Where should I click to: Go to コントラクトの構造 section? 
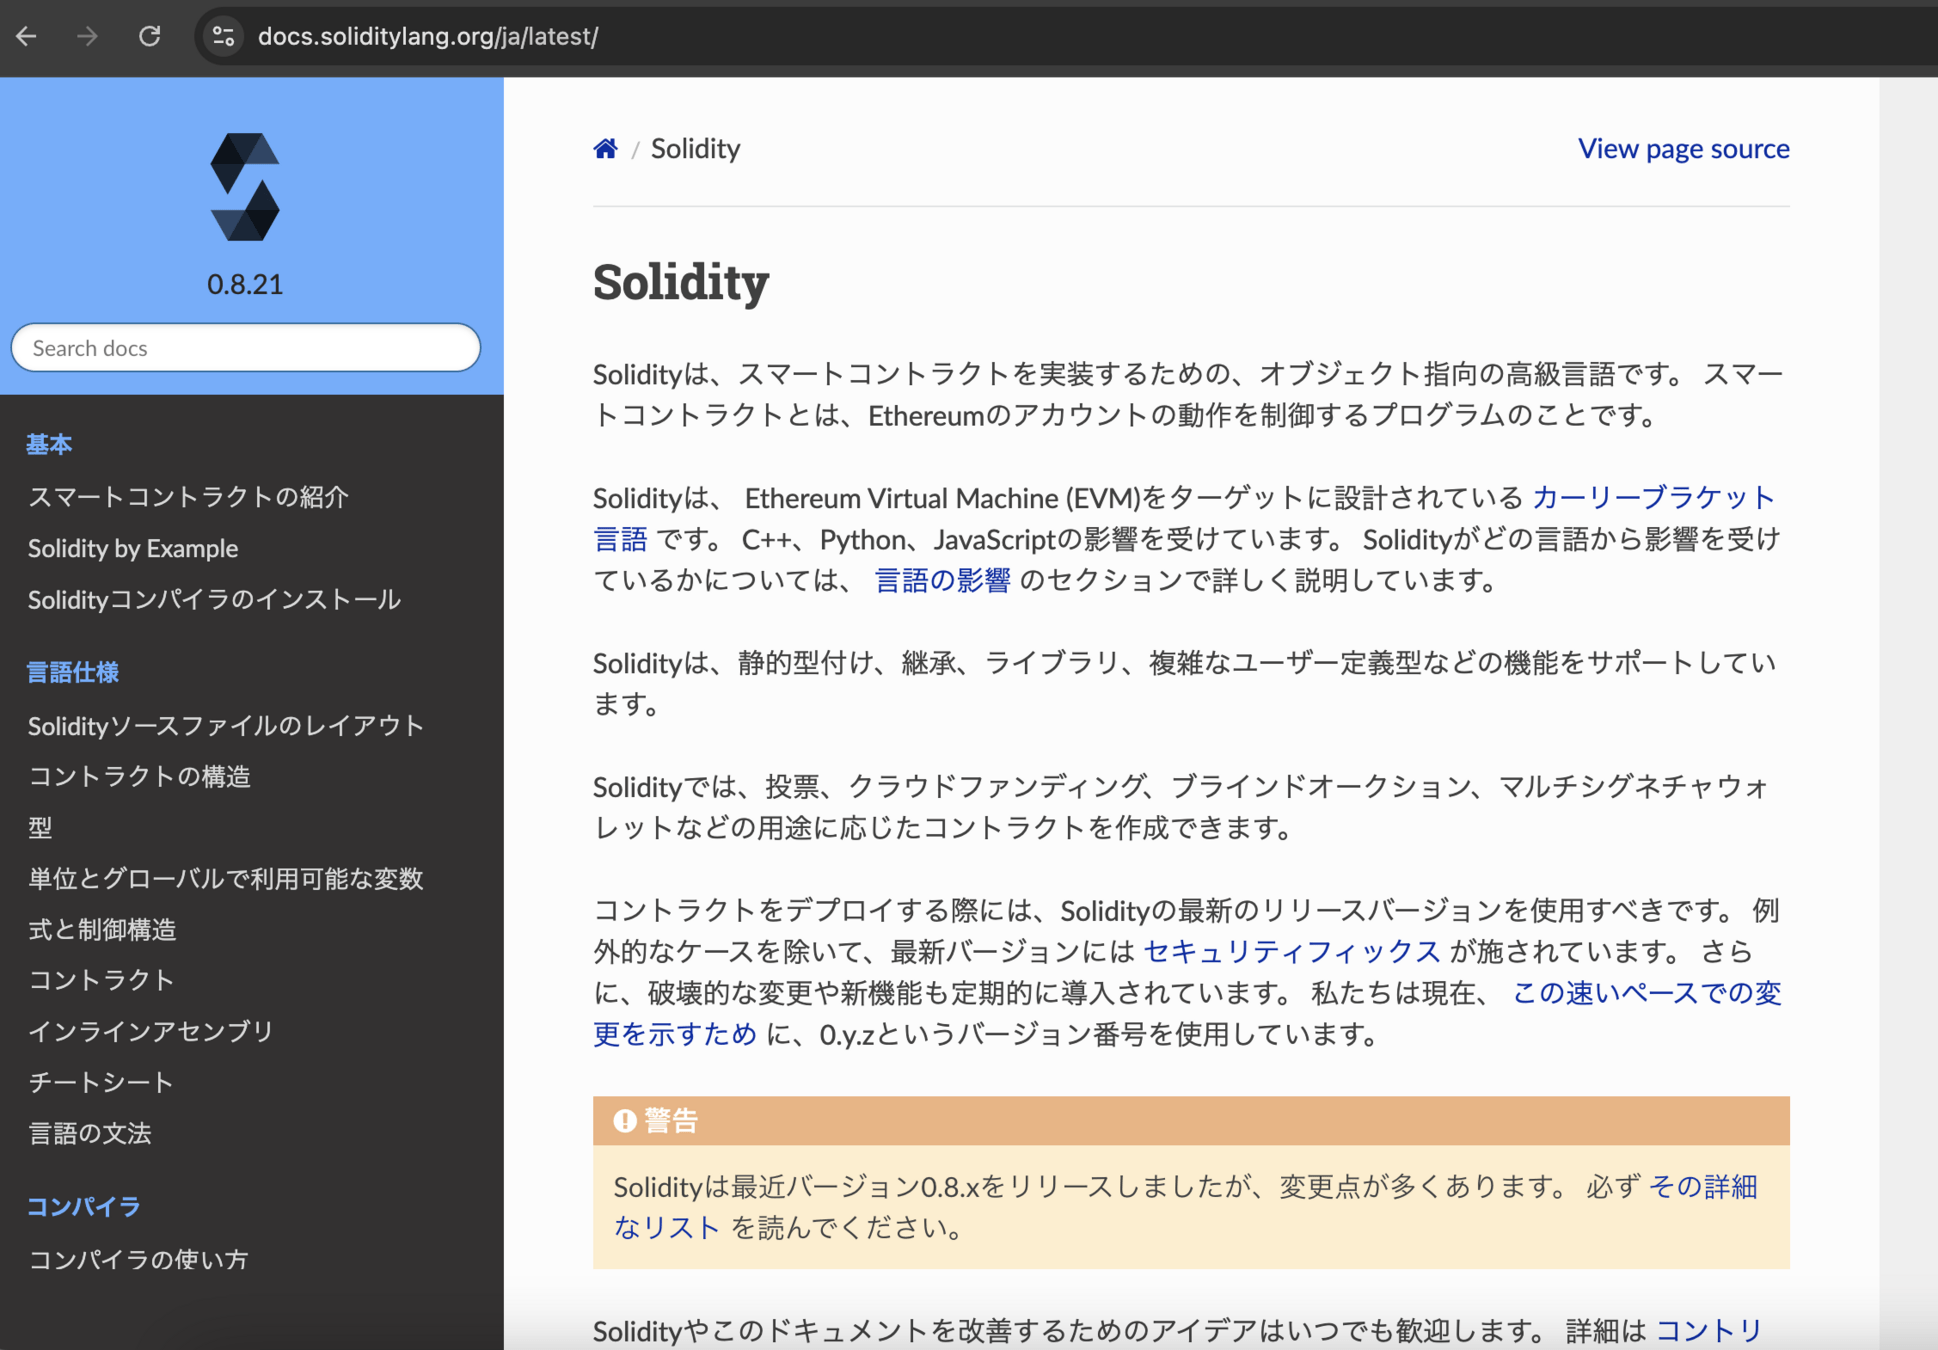point(139,776)
